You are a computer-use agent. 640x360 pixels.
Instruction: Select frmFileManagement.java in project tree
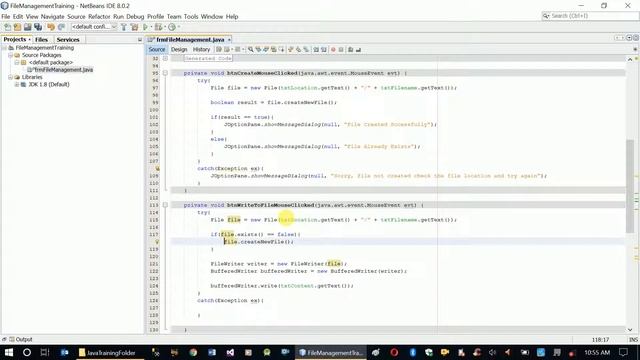click(x=60, y=70)
